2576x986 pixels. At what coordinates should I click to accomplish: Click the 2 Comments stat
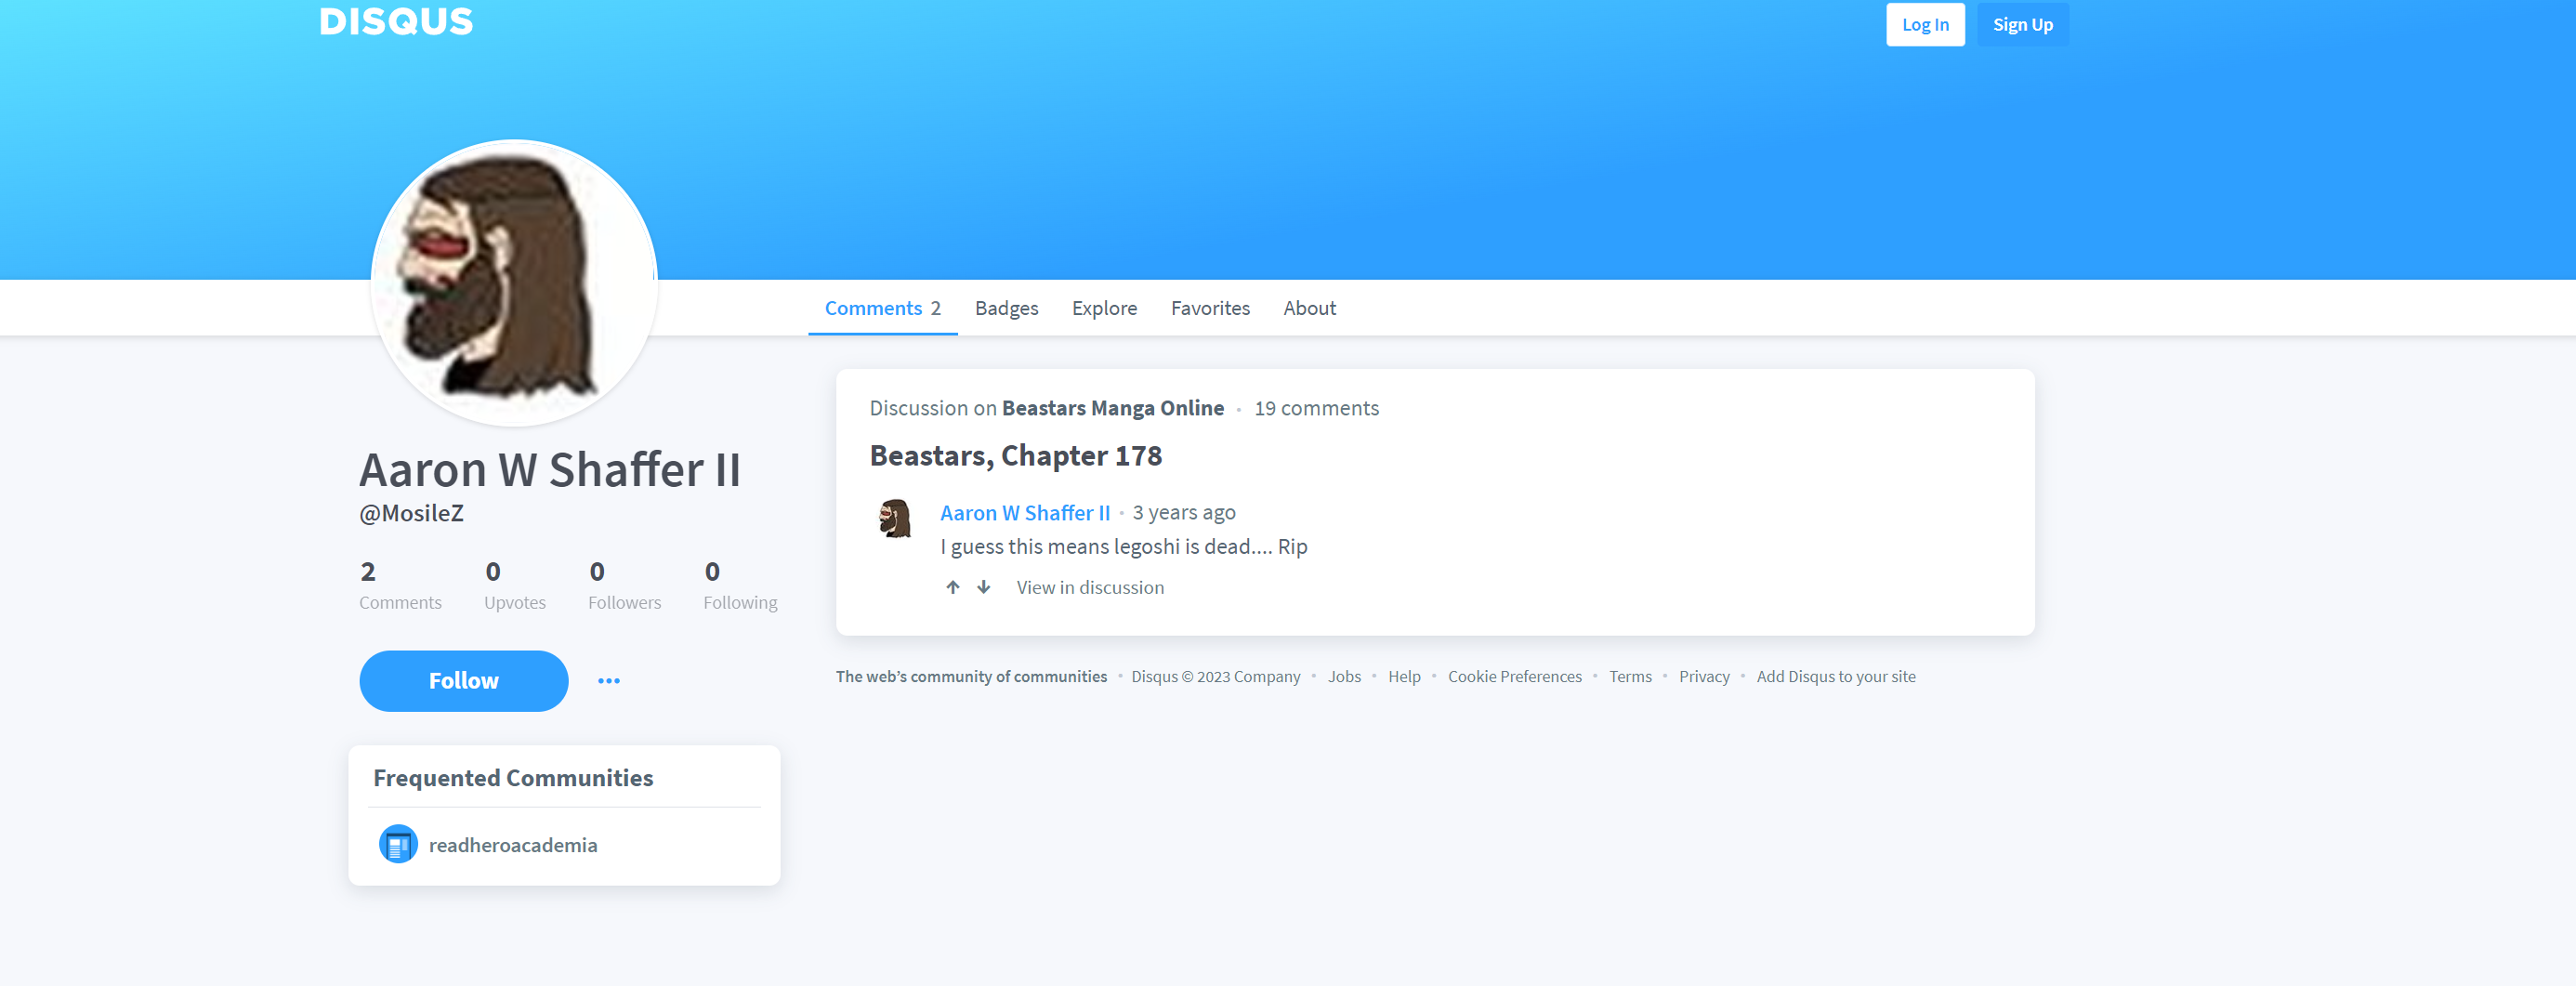pyautogui.click(x=400, y=585)
